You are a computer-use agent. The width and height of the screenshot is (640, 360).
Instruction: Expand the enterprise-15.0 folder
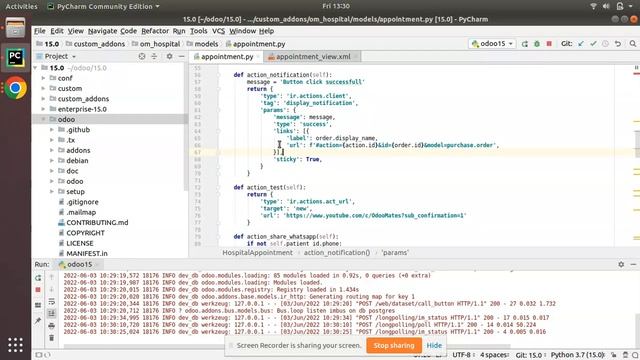[x=43, y=109]
